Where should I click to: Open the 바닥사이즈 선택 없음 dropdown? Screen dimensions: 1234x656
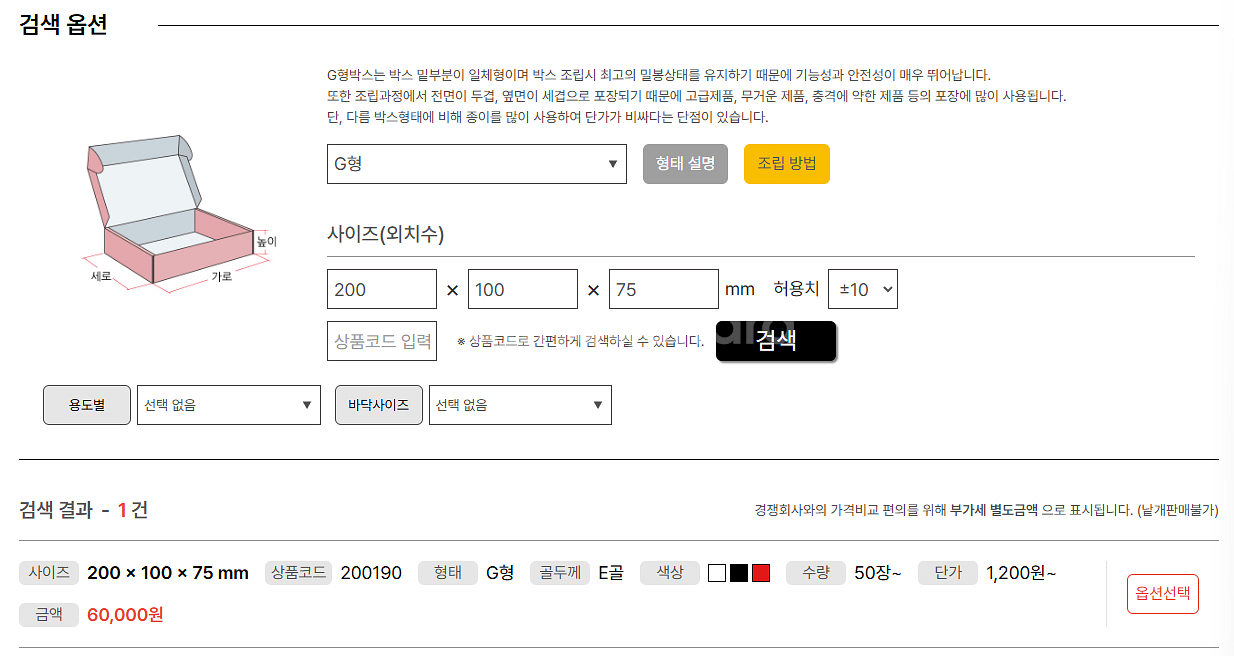520,405
